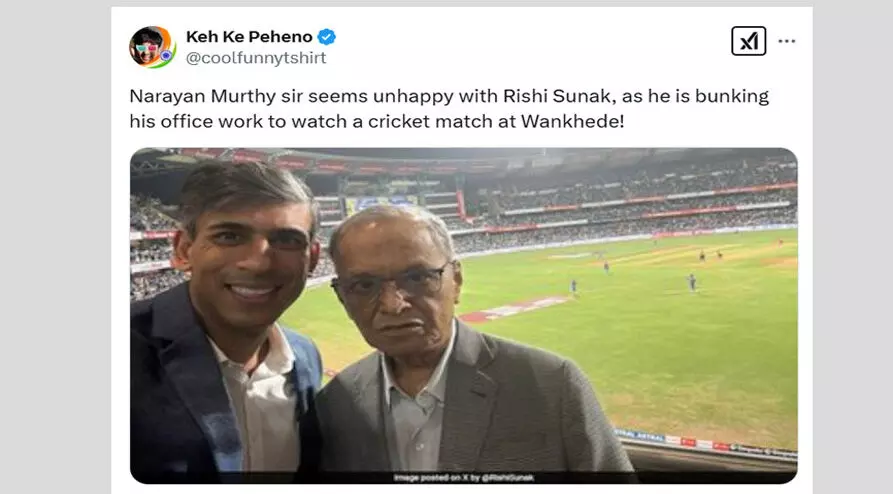Open the Keh Ke Peheno display name

click(x=248, y=37)
